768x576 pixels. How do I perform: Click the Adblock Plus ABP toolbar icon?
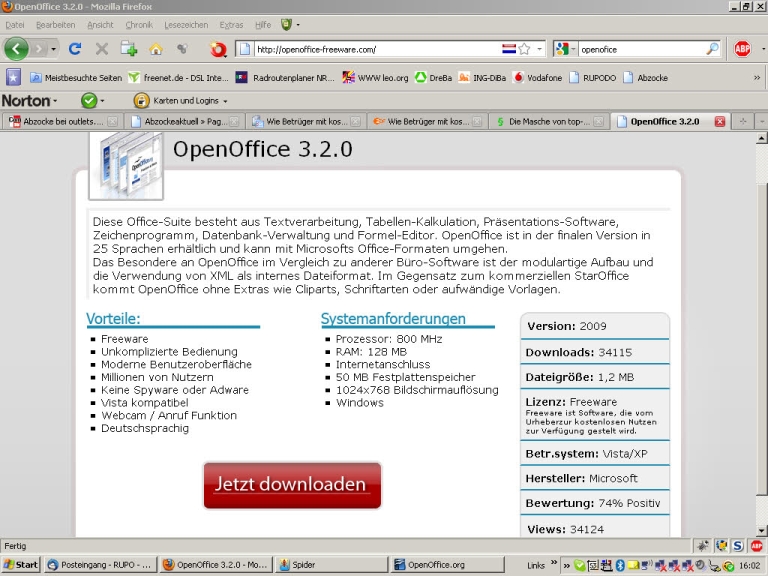tap(742, 48)
